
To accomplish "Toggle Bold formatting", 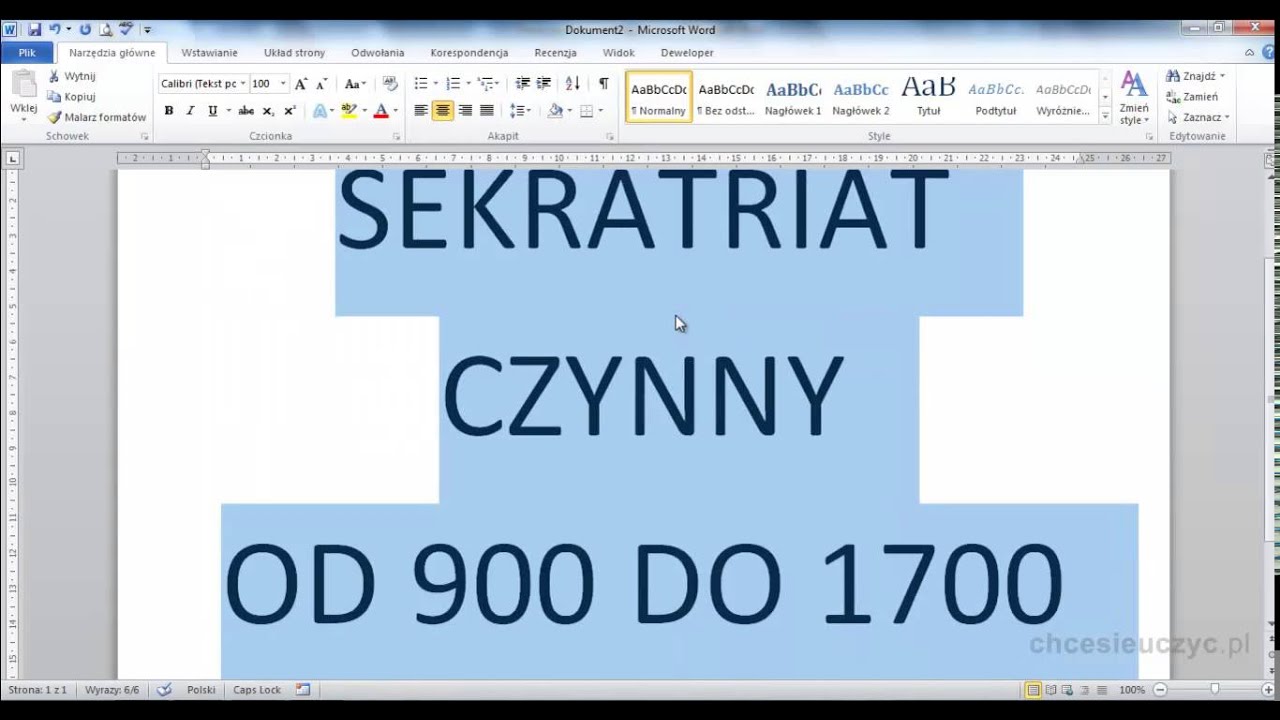I will pos(169,111).
